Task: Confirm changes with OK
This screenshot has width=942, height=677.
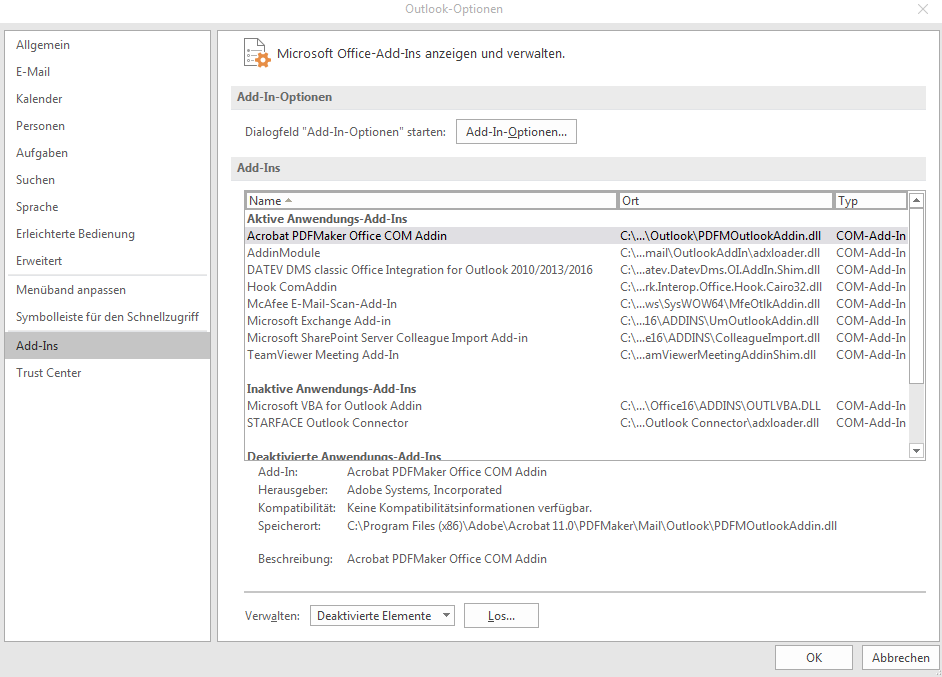Action: click(x=813, y=657)
